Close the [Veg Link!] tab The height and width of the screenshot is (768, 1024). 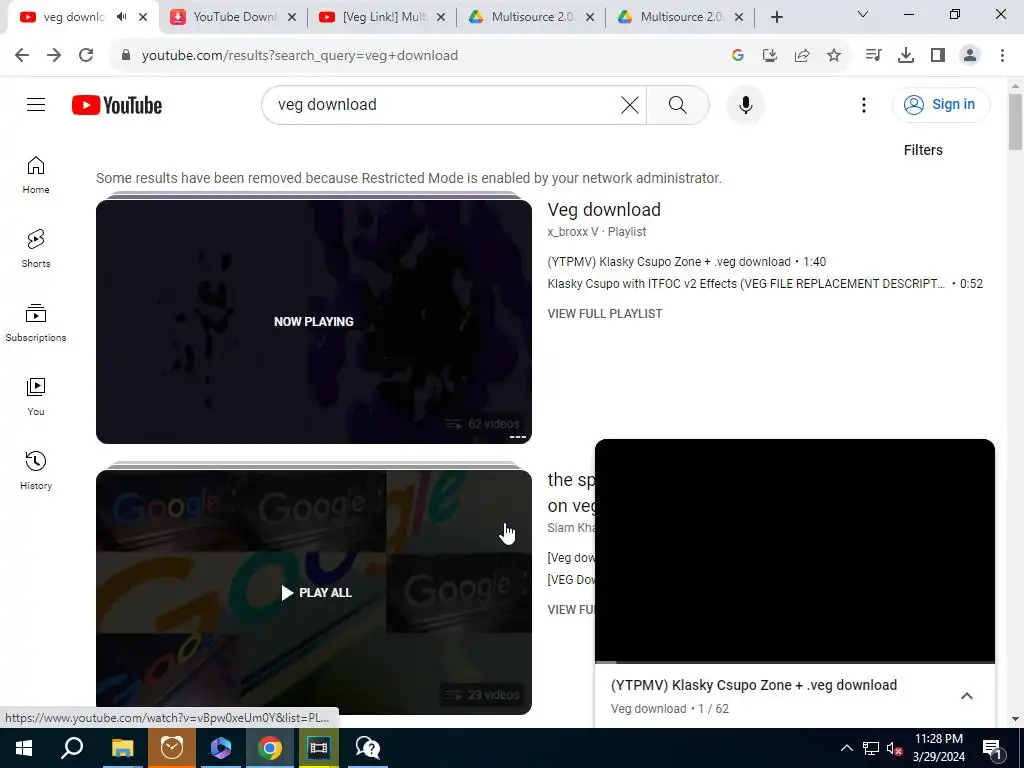441,17
